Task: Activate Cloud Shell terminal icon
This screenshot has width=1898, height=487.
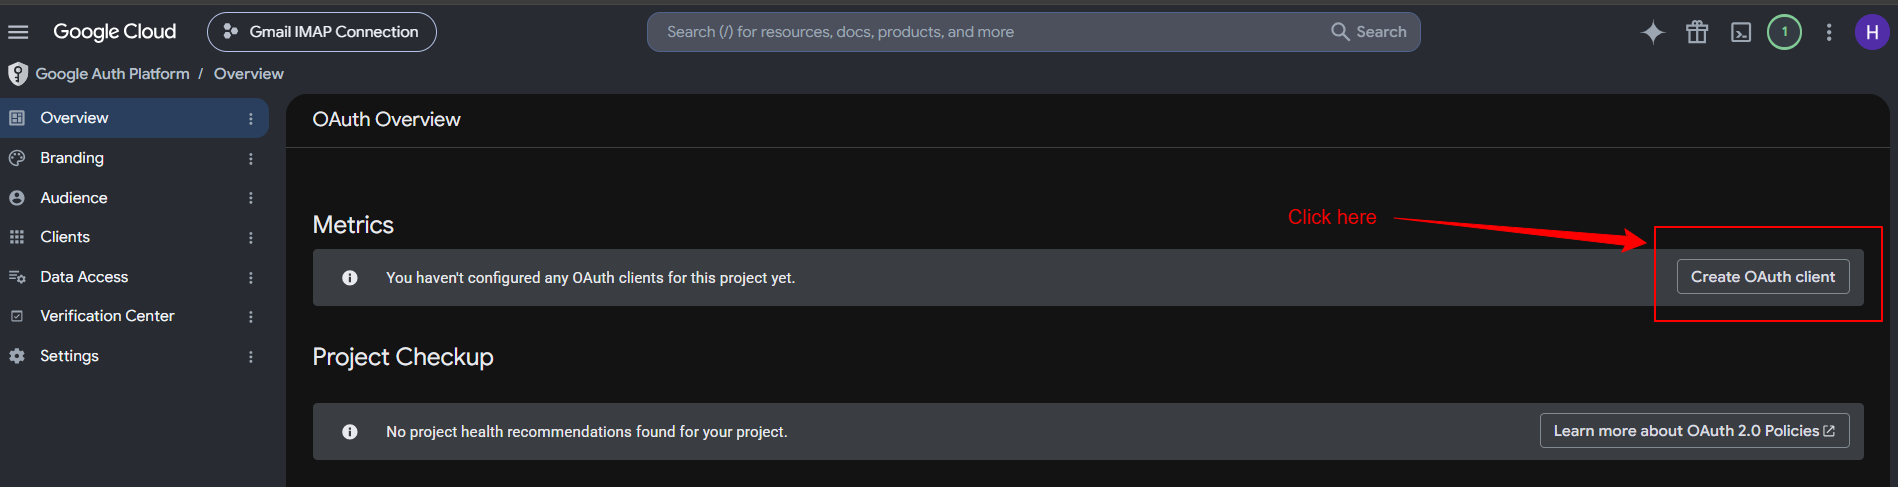Action: pyautogui.click(x=1741, y=32)
